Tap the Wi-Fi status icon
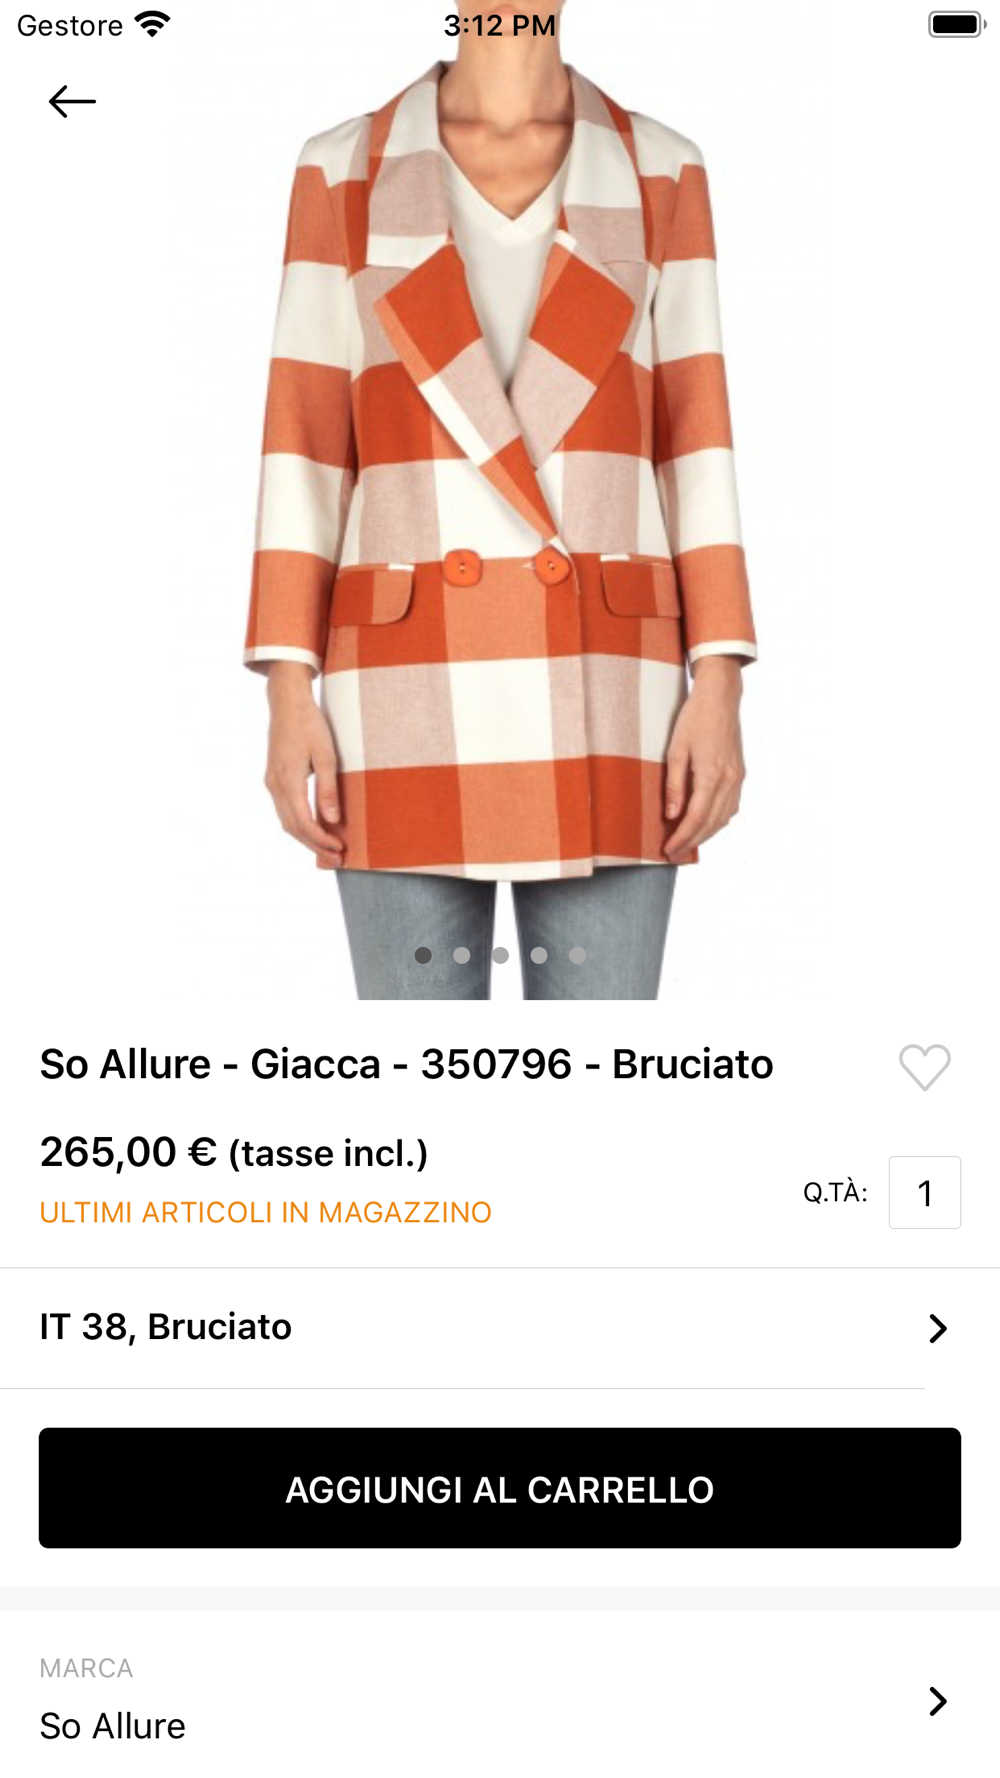The image size is (1000, 1778). [152, 24]
